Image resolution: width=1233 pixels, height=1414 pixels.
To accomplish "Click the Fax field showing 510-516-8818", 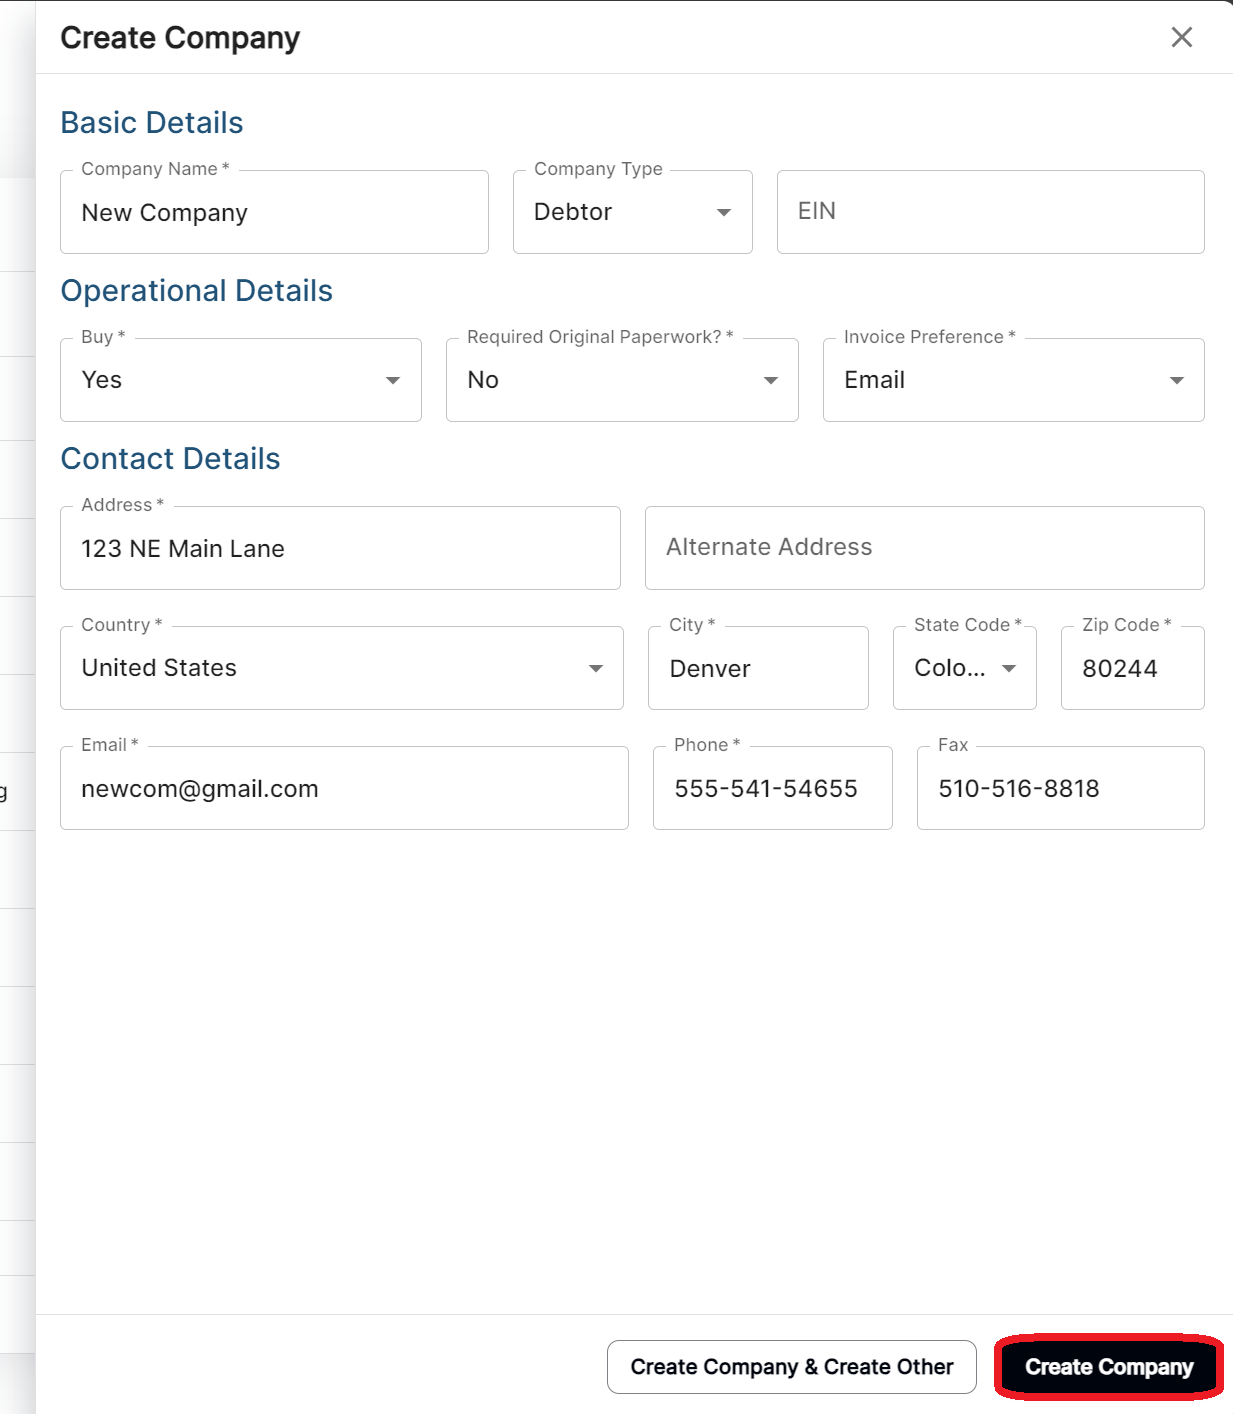I will tap(1060, 788).
